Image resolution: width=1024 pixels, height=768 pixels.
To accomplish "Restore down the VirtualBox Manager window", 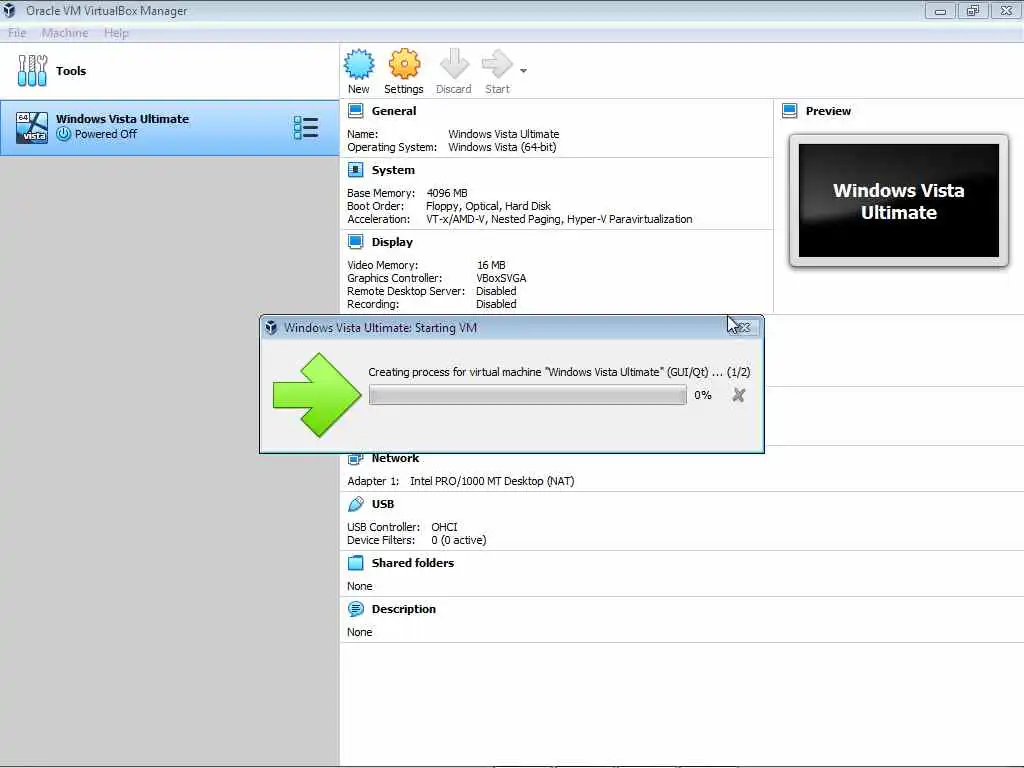I will coord(973,10).
